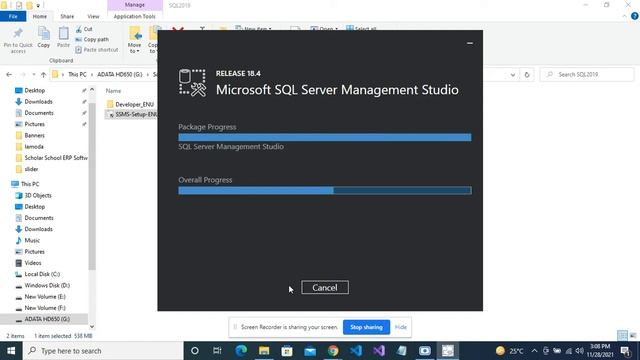Open Mail app from taskbar
The height and width of the screenshot is (360, 640).
pos(310,351)
